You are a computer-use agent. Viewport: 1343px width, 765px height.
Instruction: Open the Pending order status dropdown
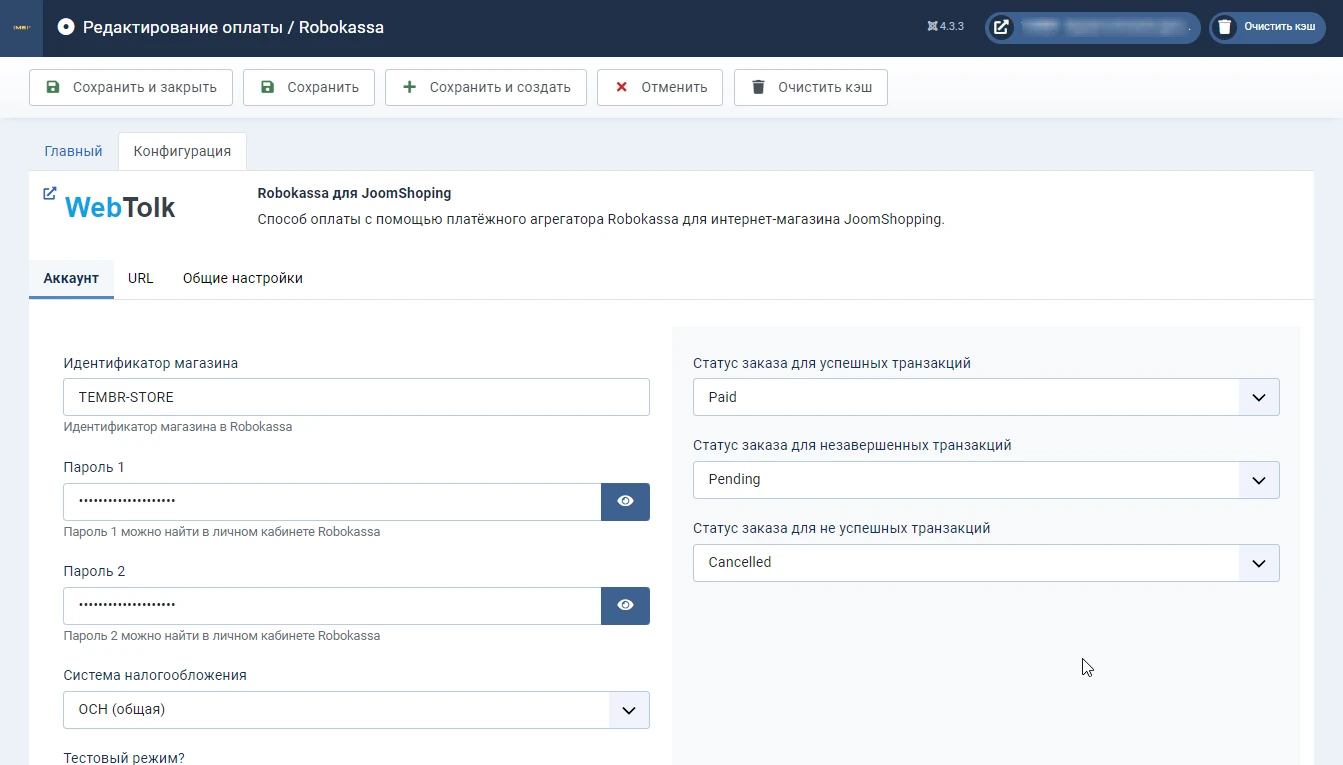pos(986,480)
